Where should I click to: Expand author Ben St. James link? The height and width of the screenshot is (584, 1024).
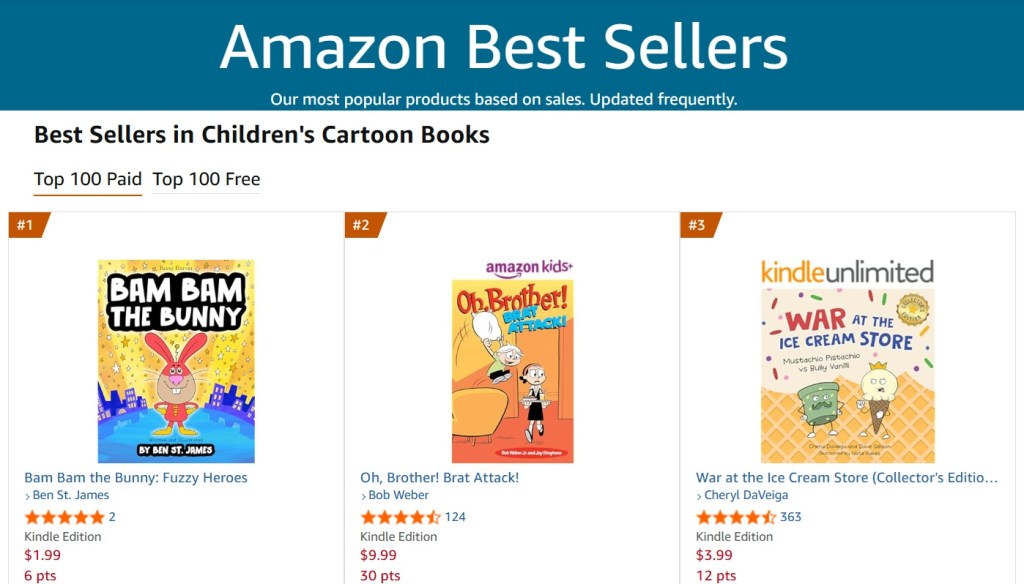click(x=71, y=496)
